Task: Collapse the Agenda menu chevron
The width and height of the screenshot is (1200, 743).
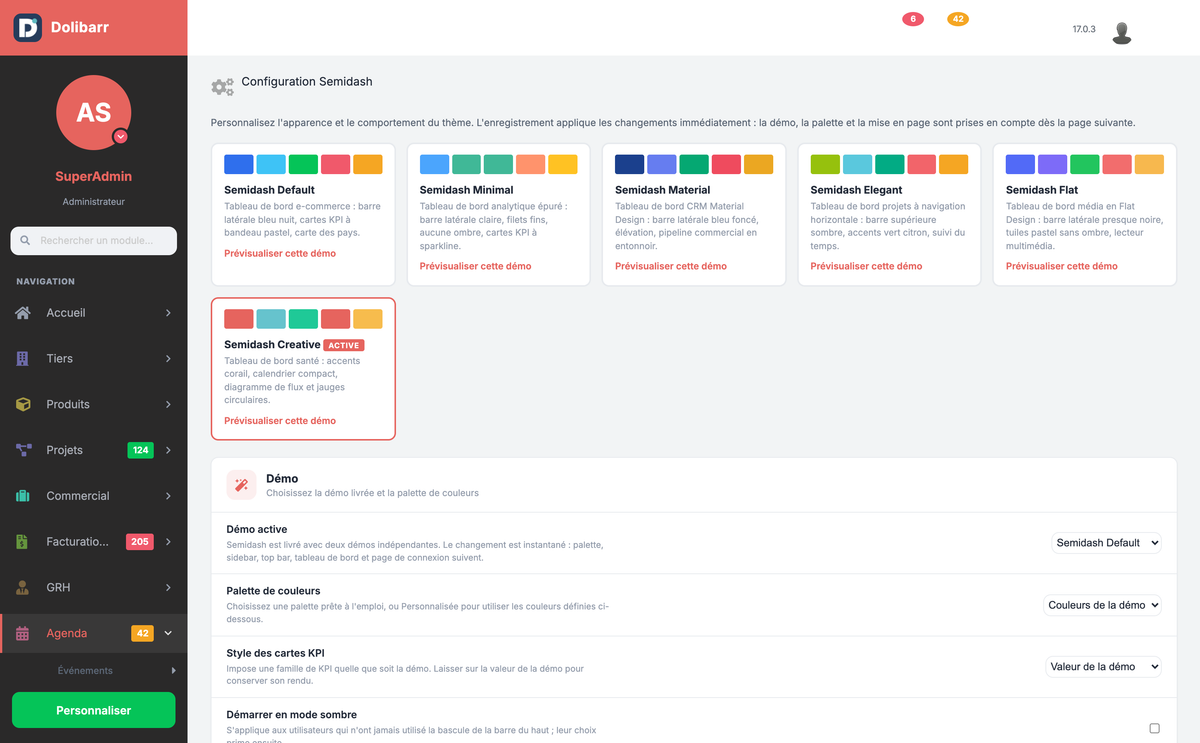Action: click(x=168, y=633)
